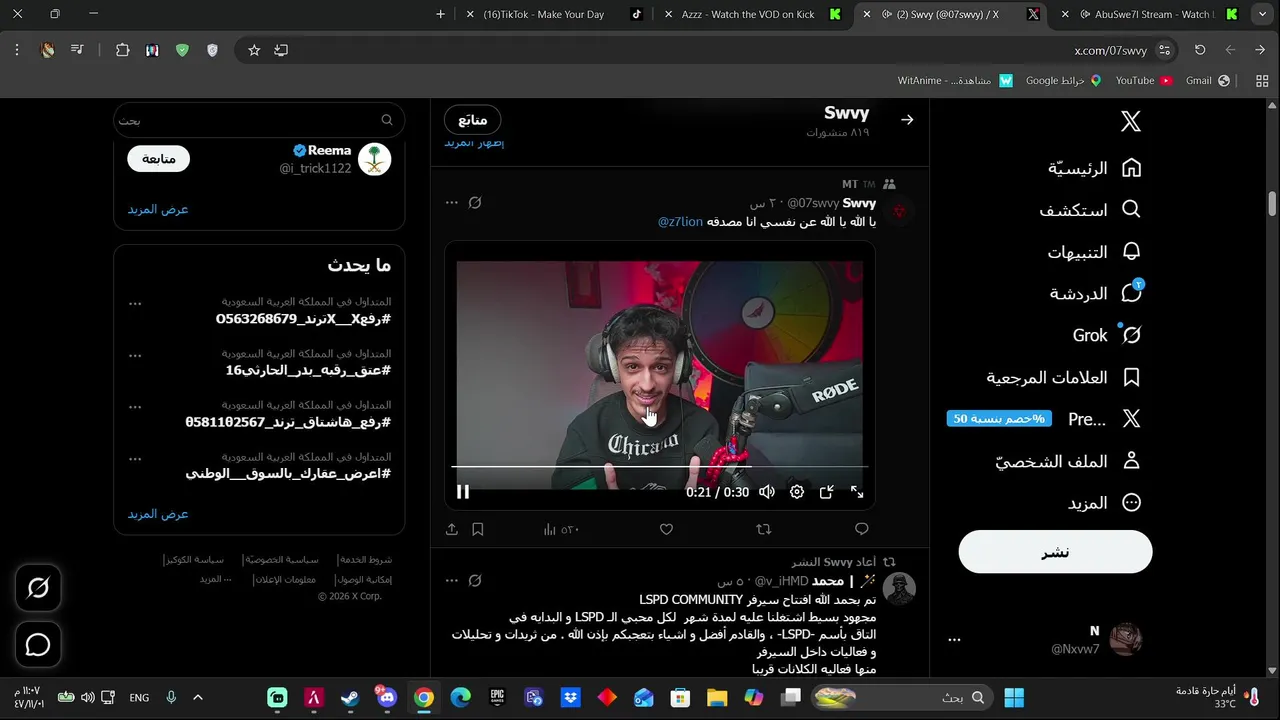Click the X logo above sidebar
Screen dimensions: 1280x720
(x=1131, y=122)
